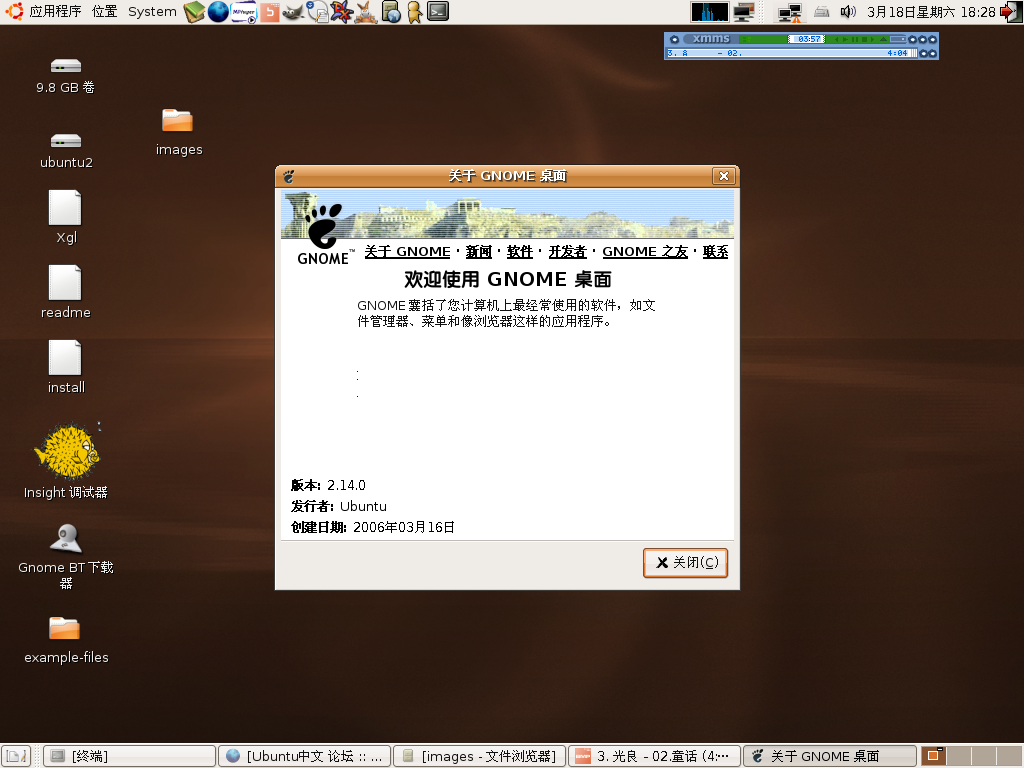Click the xmms eject button
The width and height of the screenshot is (1024, 768).
tap(884, 39)
